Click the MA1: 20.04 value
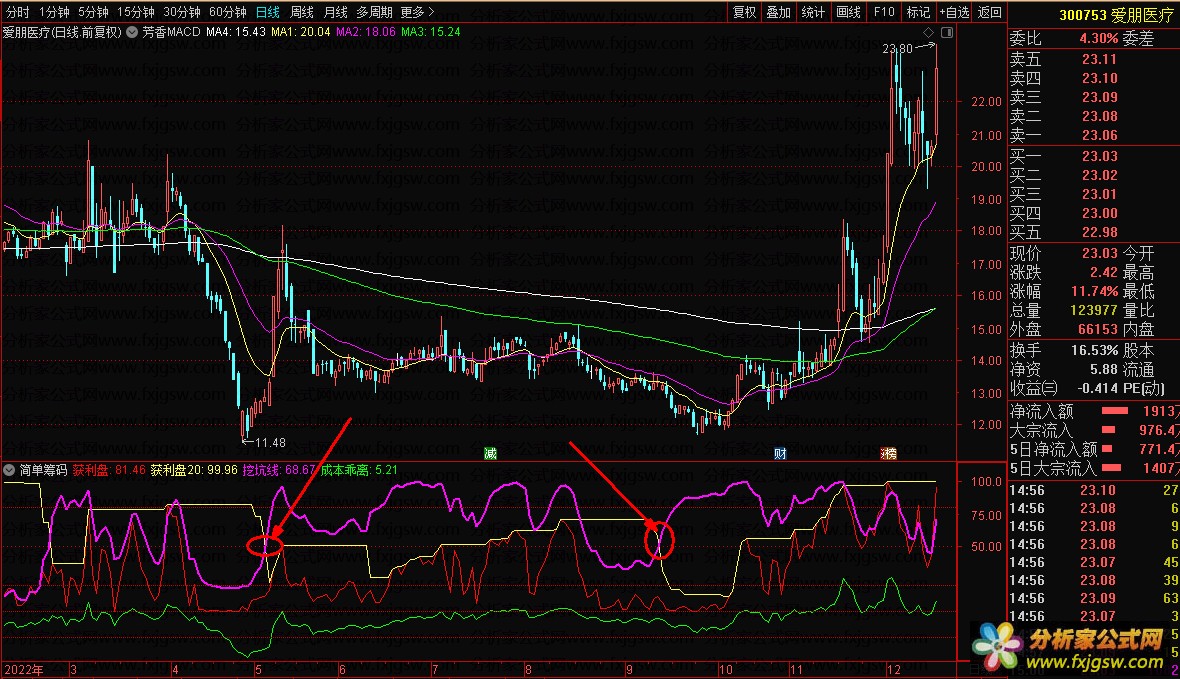The image size is (1180, 679). (300, 32)
